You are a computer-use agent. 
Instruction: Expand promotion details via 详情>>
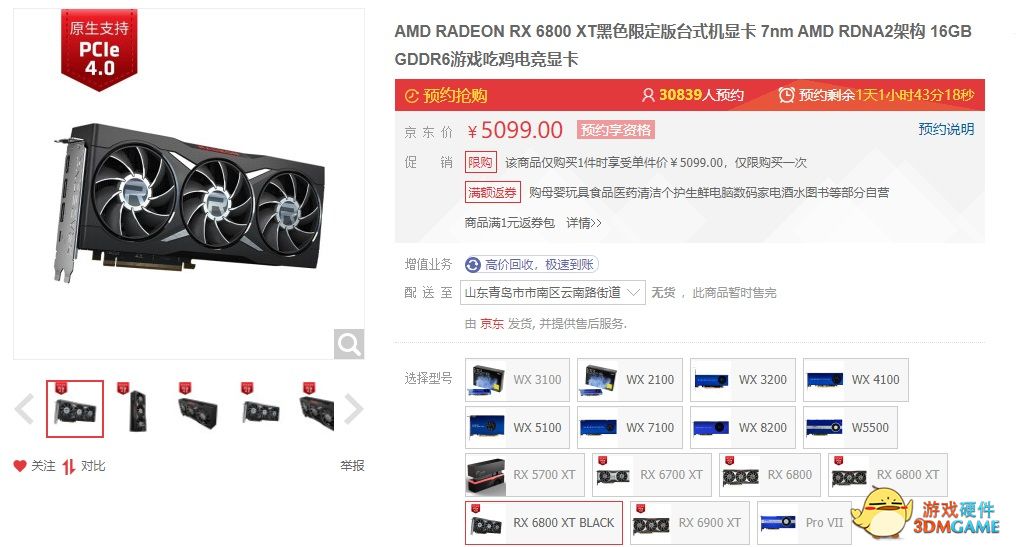584,223
